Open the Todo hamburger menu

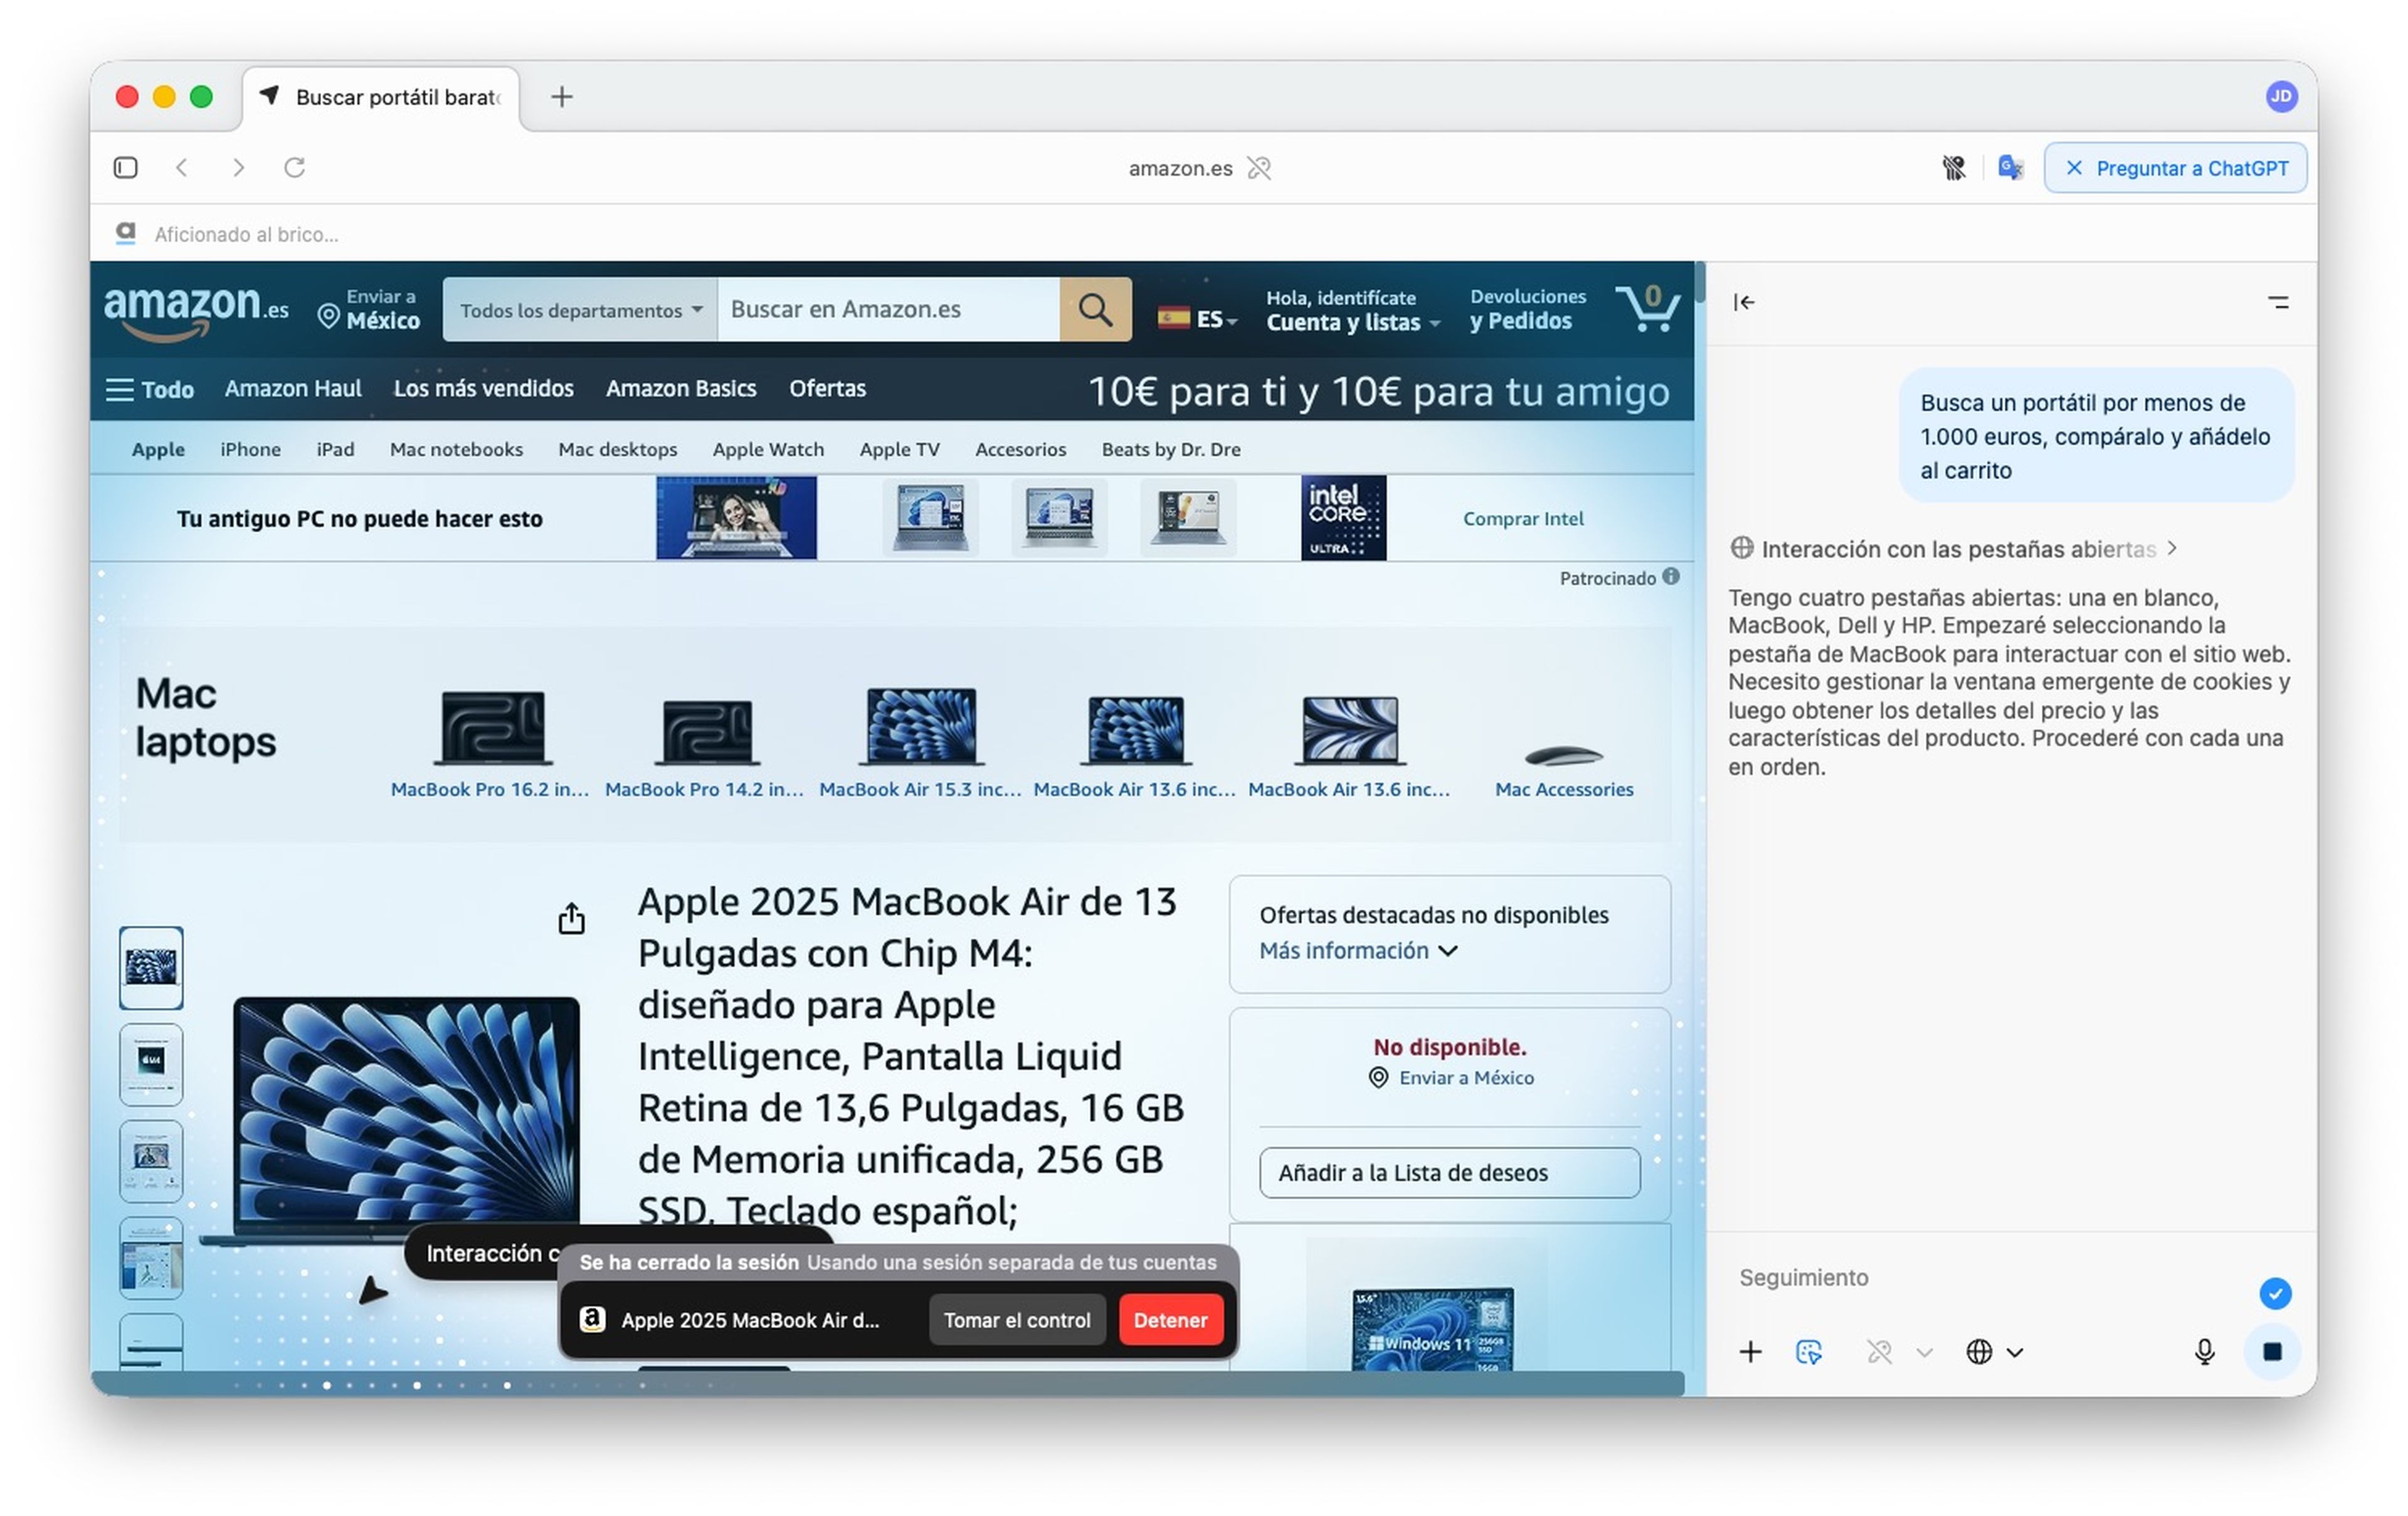[x=150, y=389]
